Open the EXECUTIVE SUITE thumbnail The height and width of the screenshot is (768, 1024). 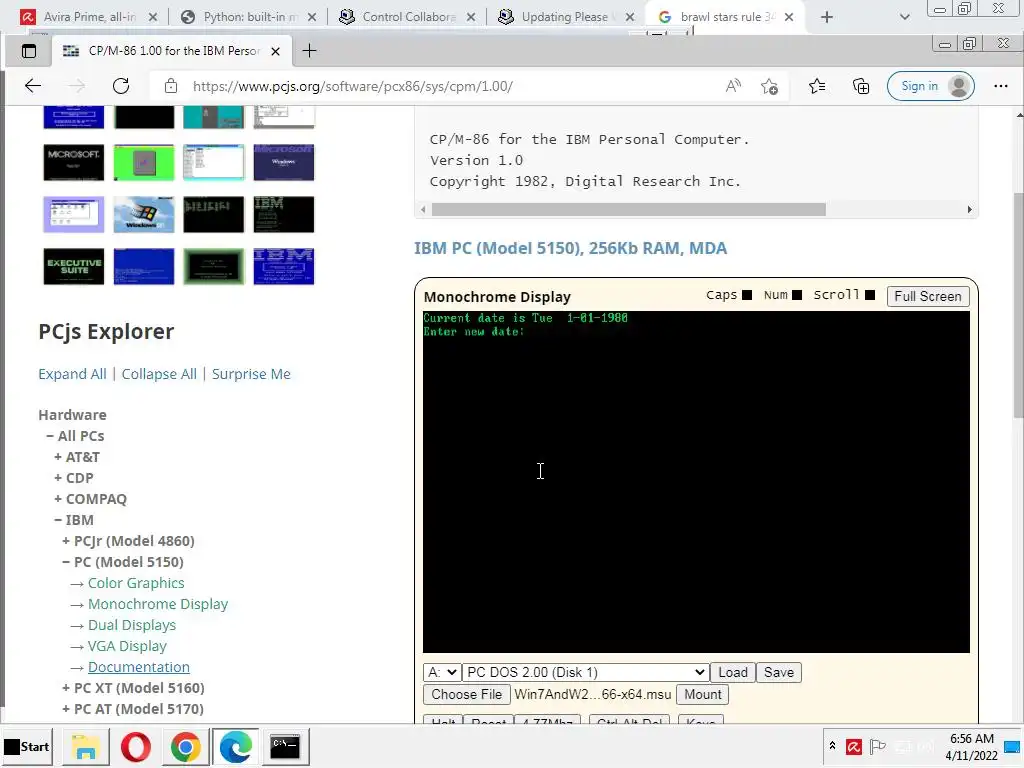click(x=74, y=266)
